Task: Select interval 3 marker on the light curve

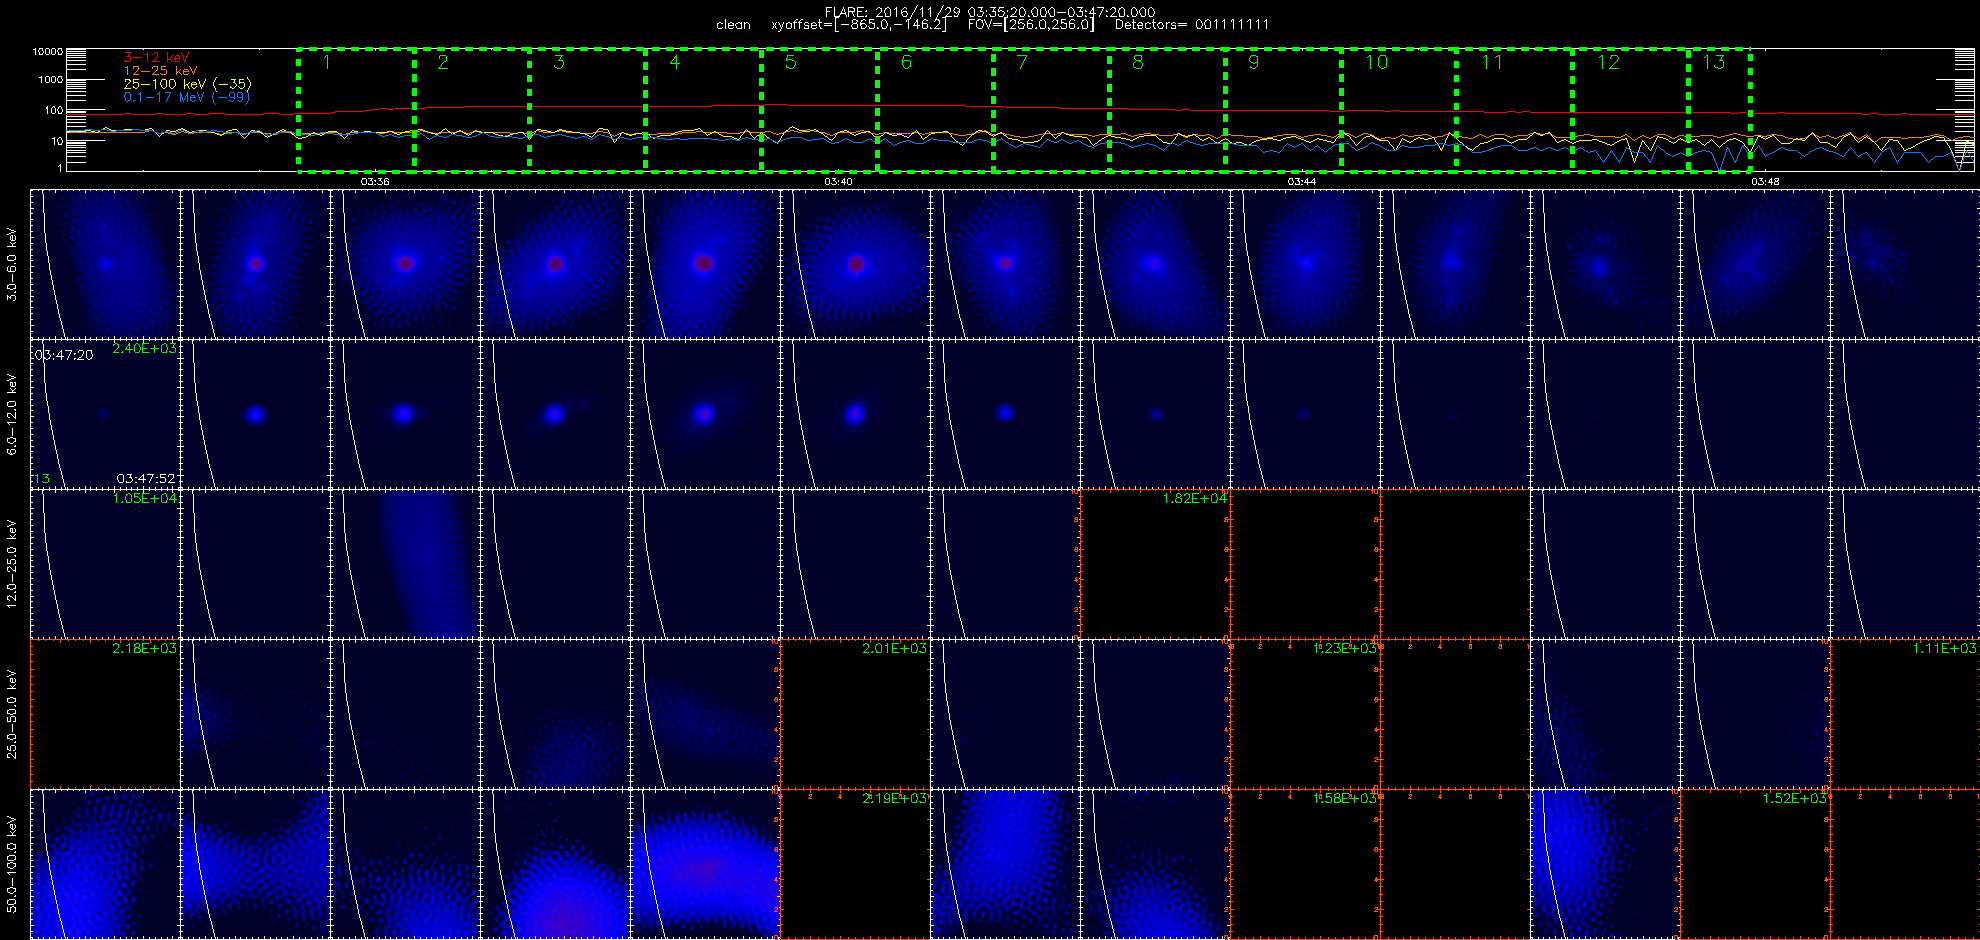Action: pyautogui.click(x=559, y=62)
